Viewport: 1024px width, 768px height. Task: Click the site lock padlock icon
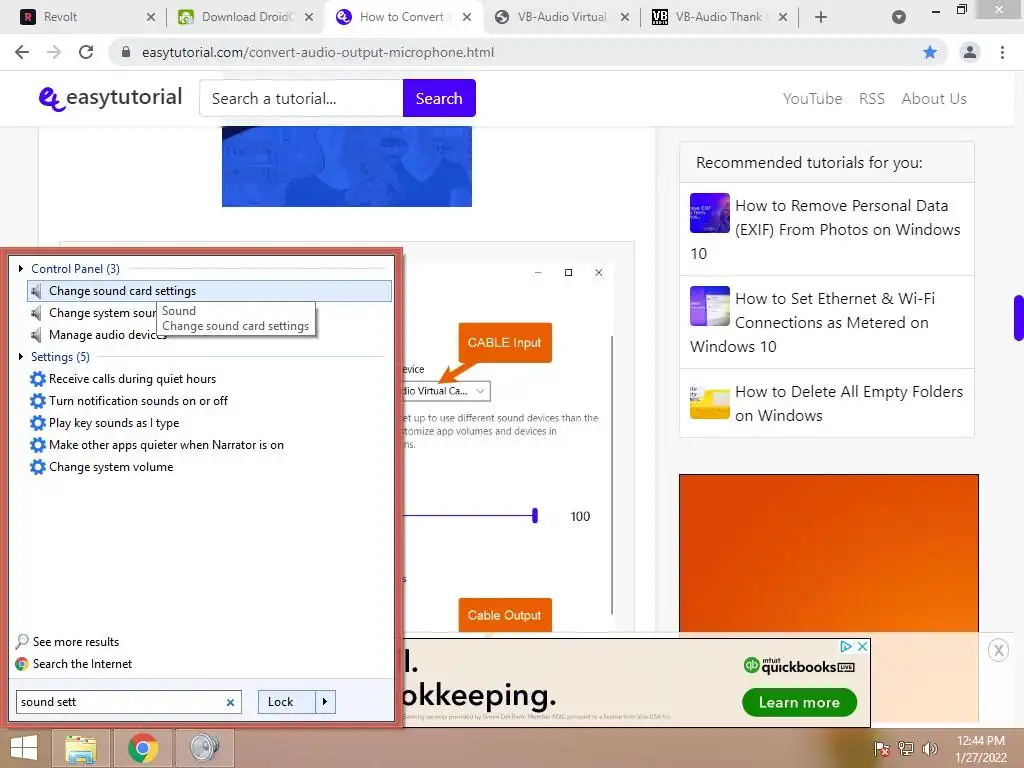[x=126, y=52]
